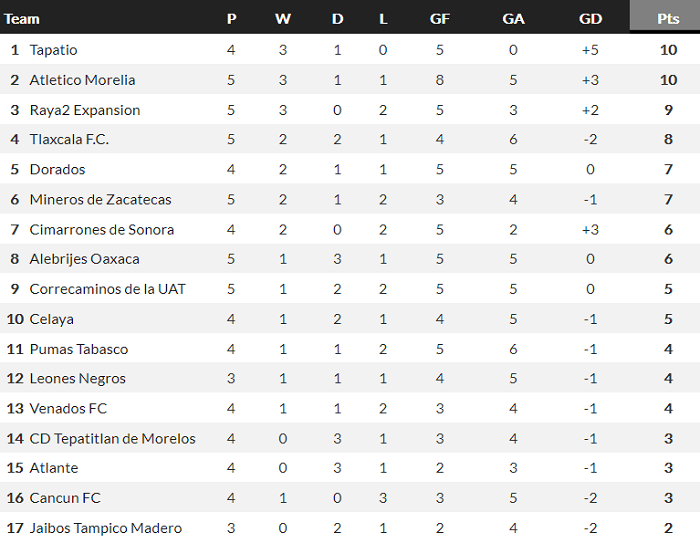The height and width of the screenshot is (543, 700).
Task: Open Correcaminos de la UAT link
Action: [x=107, y=289]
